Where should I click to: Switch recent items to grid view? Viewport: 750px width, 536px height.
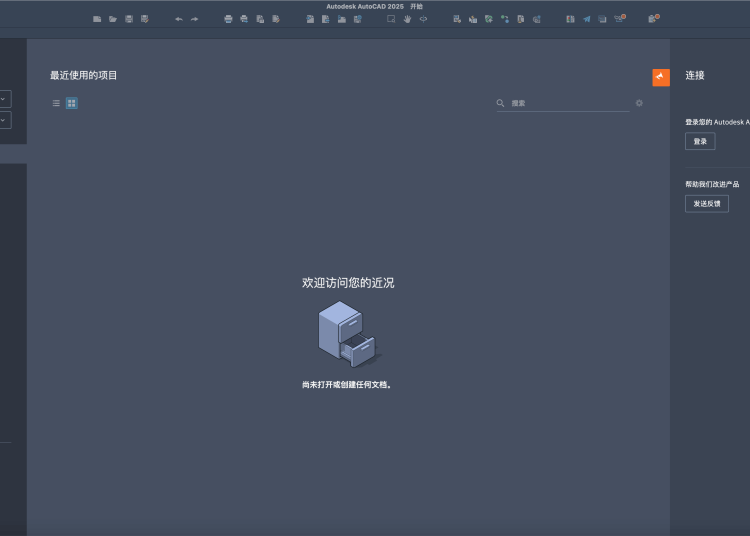[72, 103]
